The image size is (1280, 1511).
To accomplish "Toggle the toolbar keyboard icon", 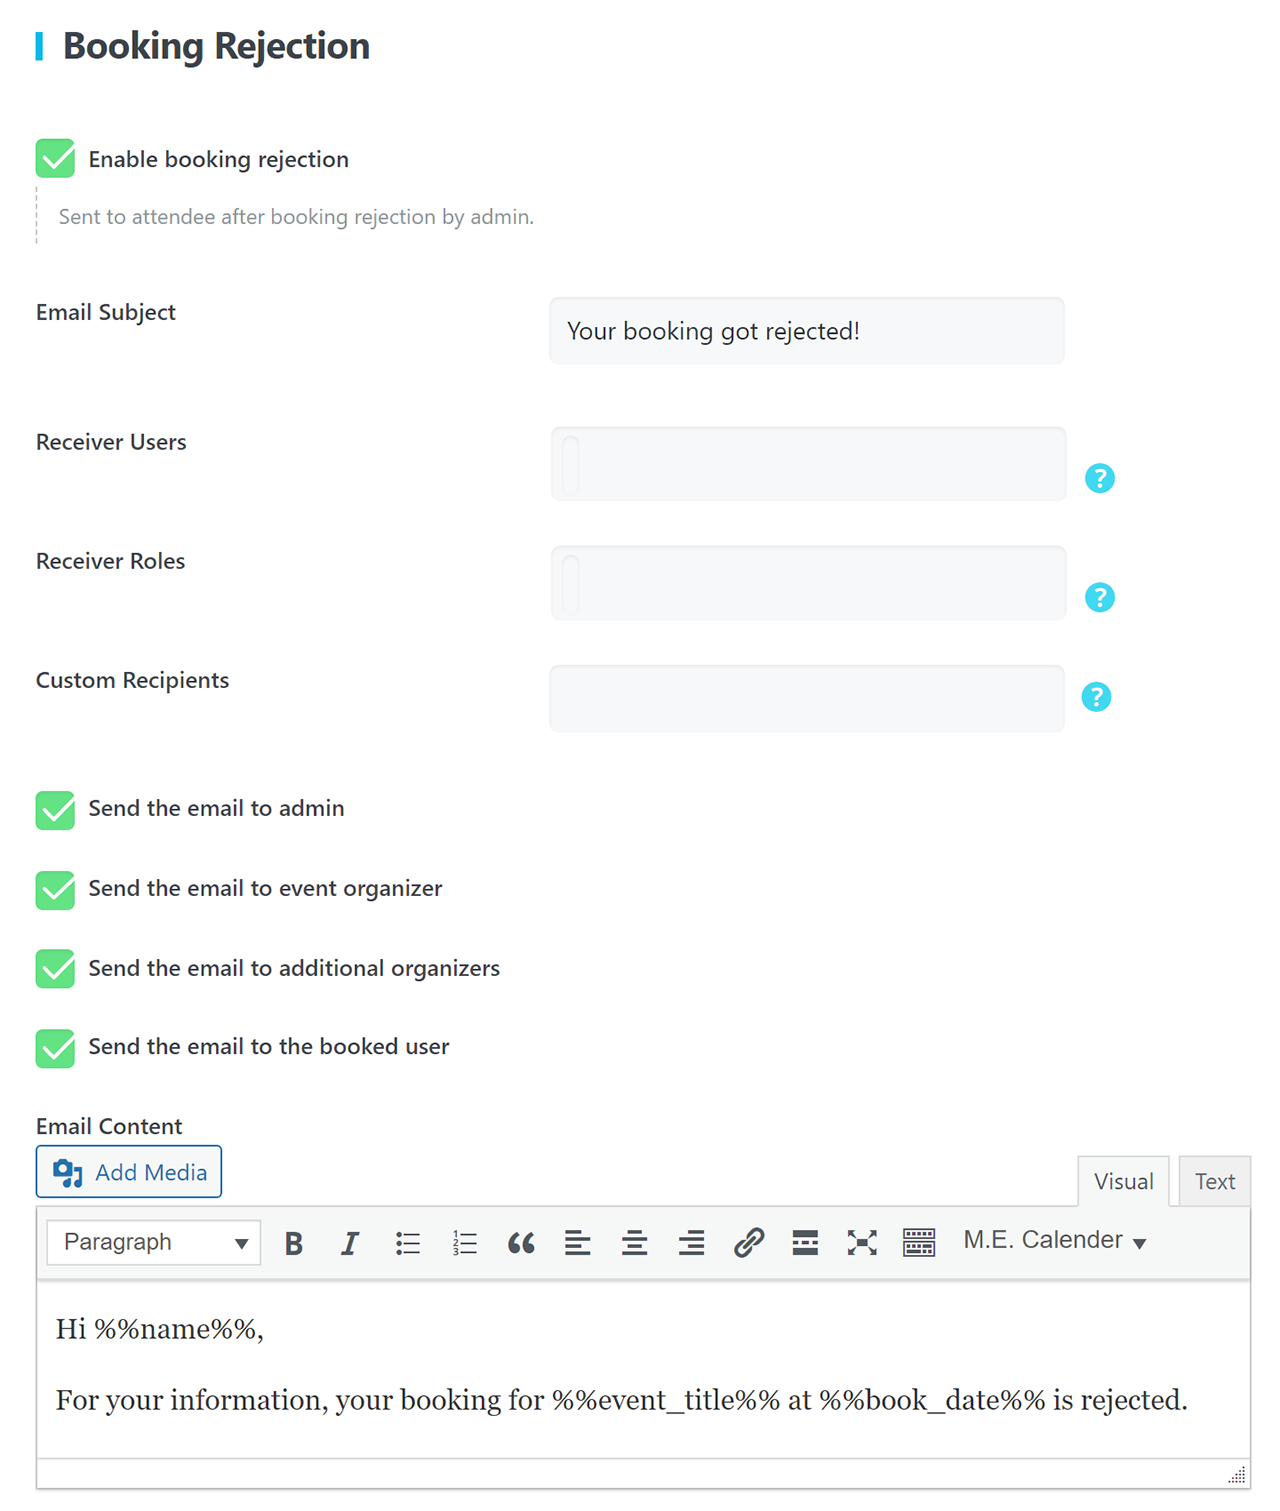I will click(x=919, y=1243).
